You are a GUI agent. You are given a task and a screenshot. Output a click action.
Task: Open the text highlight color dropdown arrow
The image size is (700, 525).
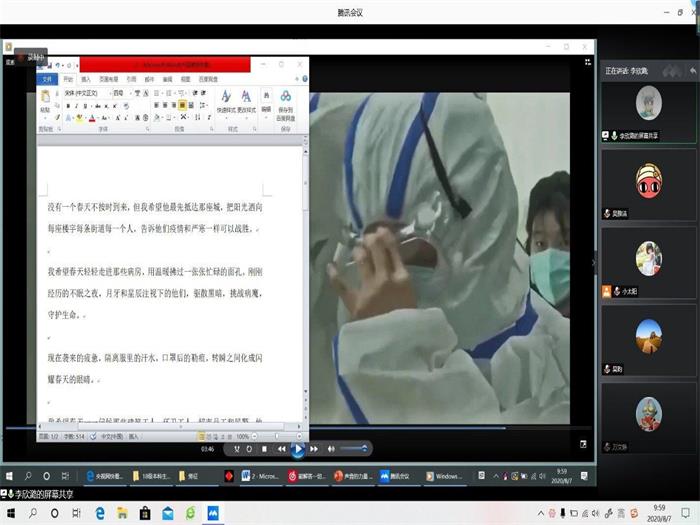point(85,118)
